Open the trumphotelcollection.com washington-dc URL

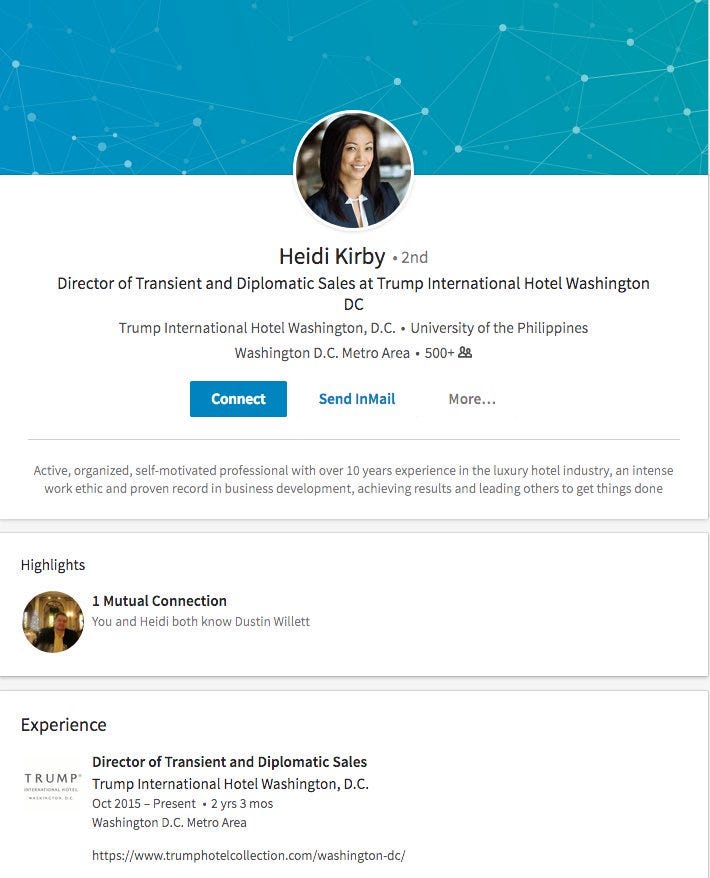point(249,856)
